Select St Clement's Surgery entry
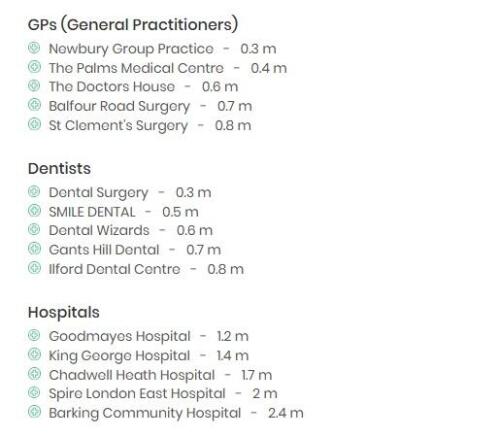 click(x=150, y=126)
